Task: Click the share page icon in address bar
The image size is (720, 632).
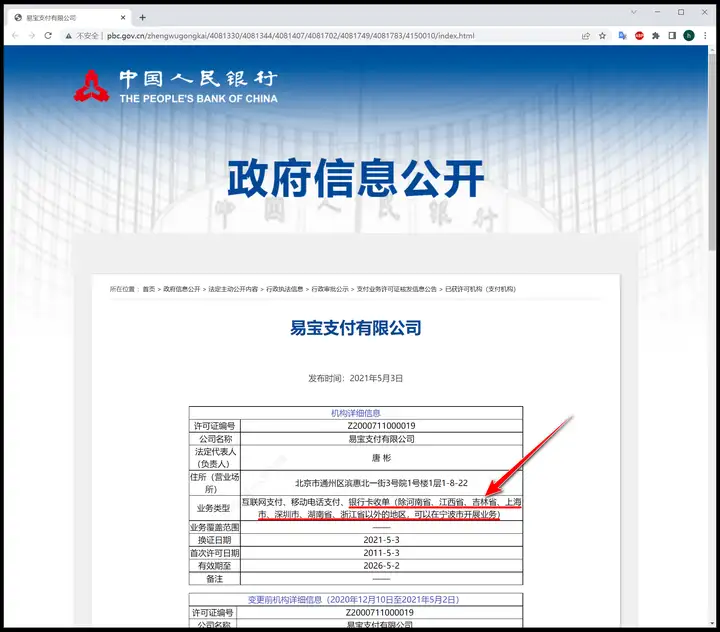Action: [585, 36]
